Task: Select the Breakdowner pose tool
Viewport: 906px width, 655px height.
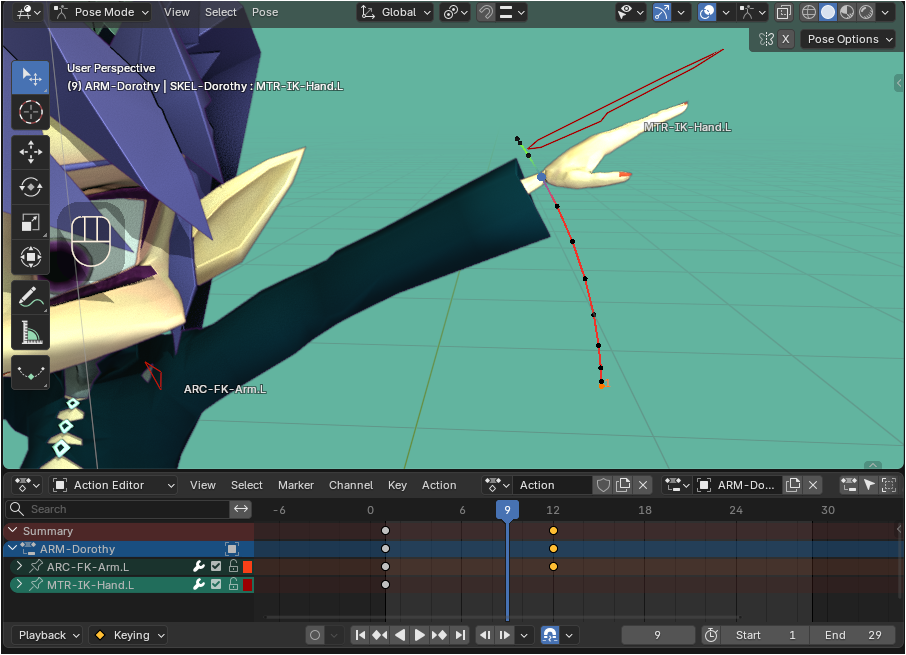Action: point(31,373)
